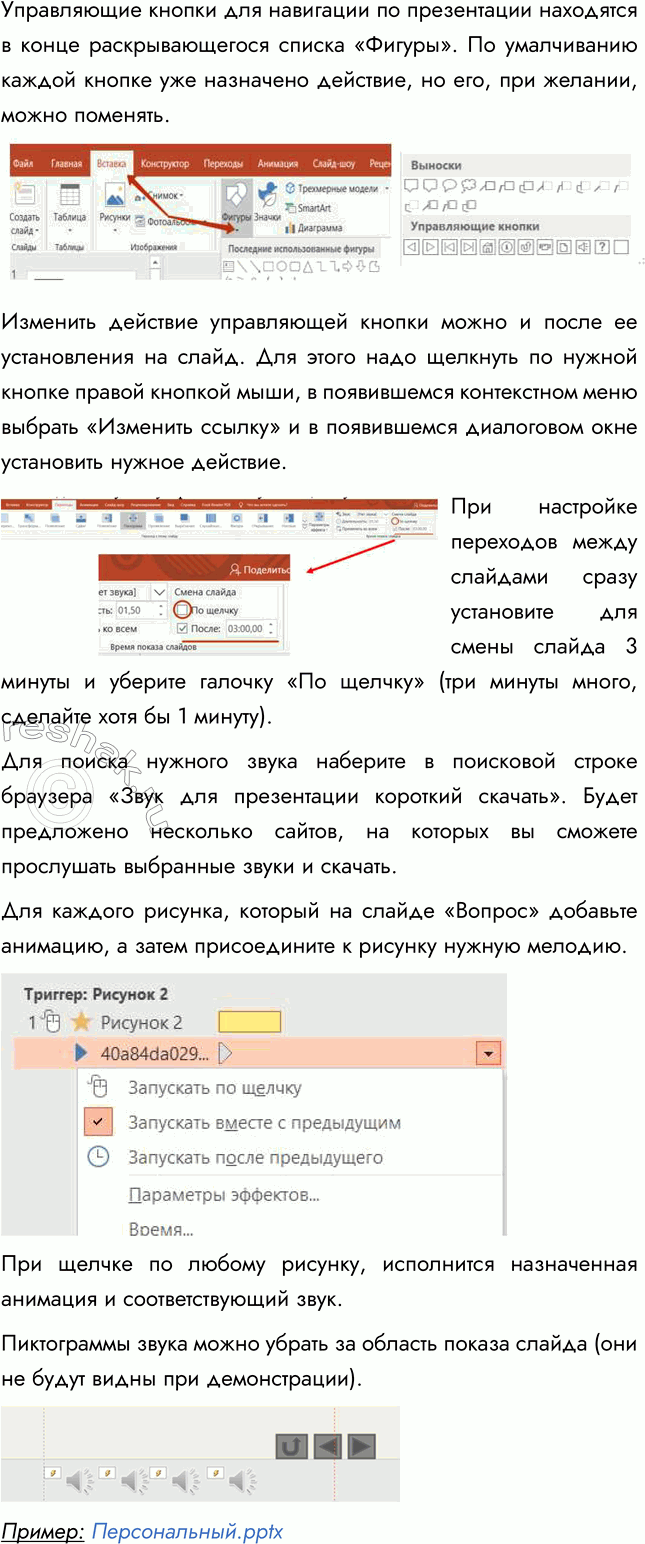Screen dimensions: 645x1544
Task: Click the Поделиться share button
Action: click(x=260, y=569)
